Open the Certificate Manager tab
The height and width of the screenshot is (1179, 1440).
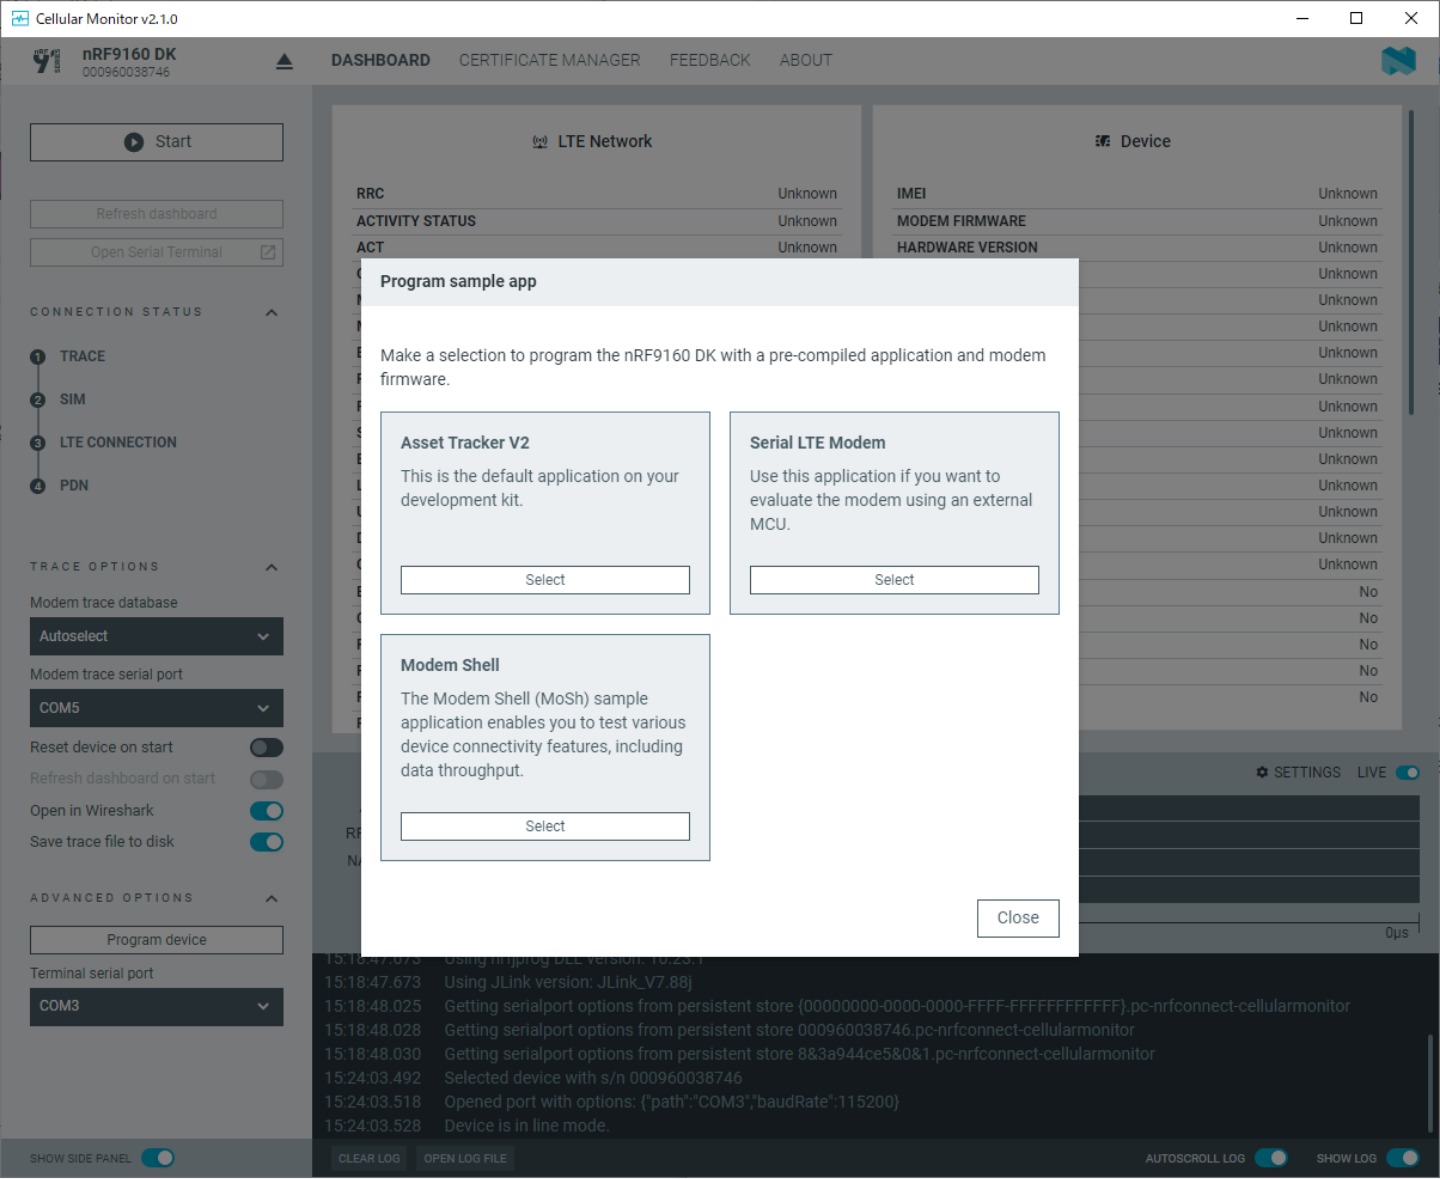point(549,60)
